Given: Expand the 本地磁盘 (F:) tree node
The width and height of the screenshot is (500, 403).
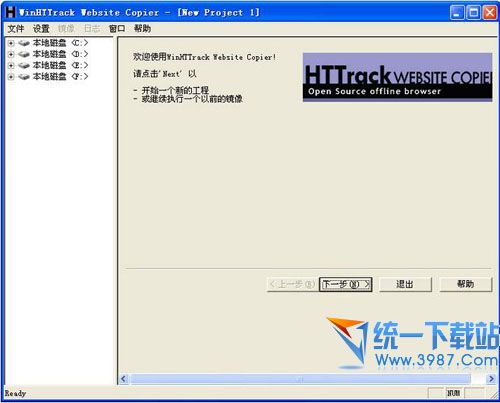Looking at the screenshot, I should coord(11,77).
